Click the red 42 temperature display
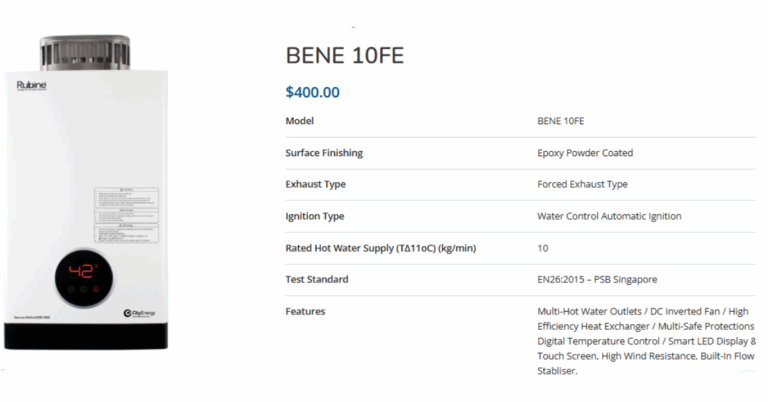 point(82,271)
